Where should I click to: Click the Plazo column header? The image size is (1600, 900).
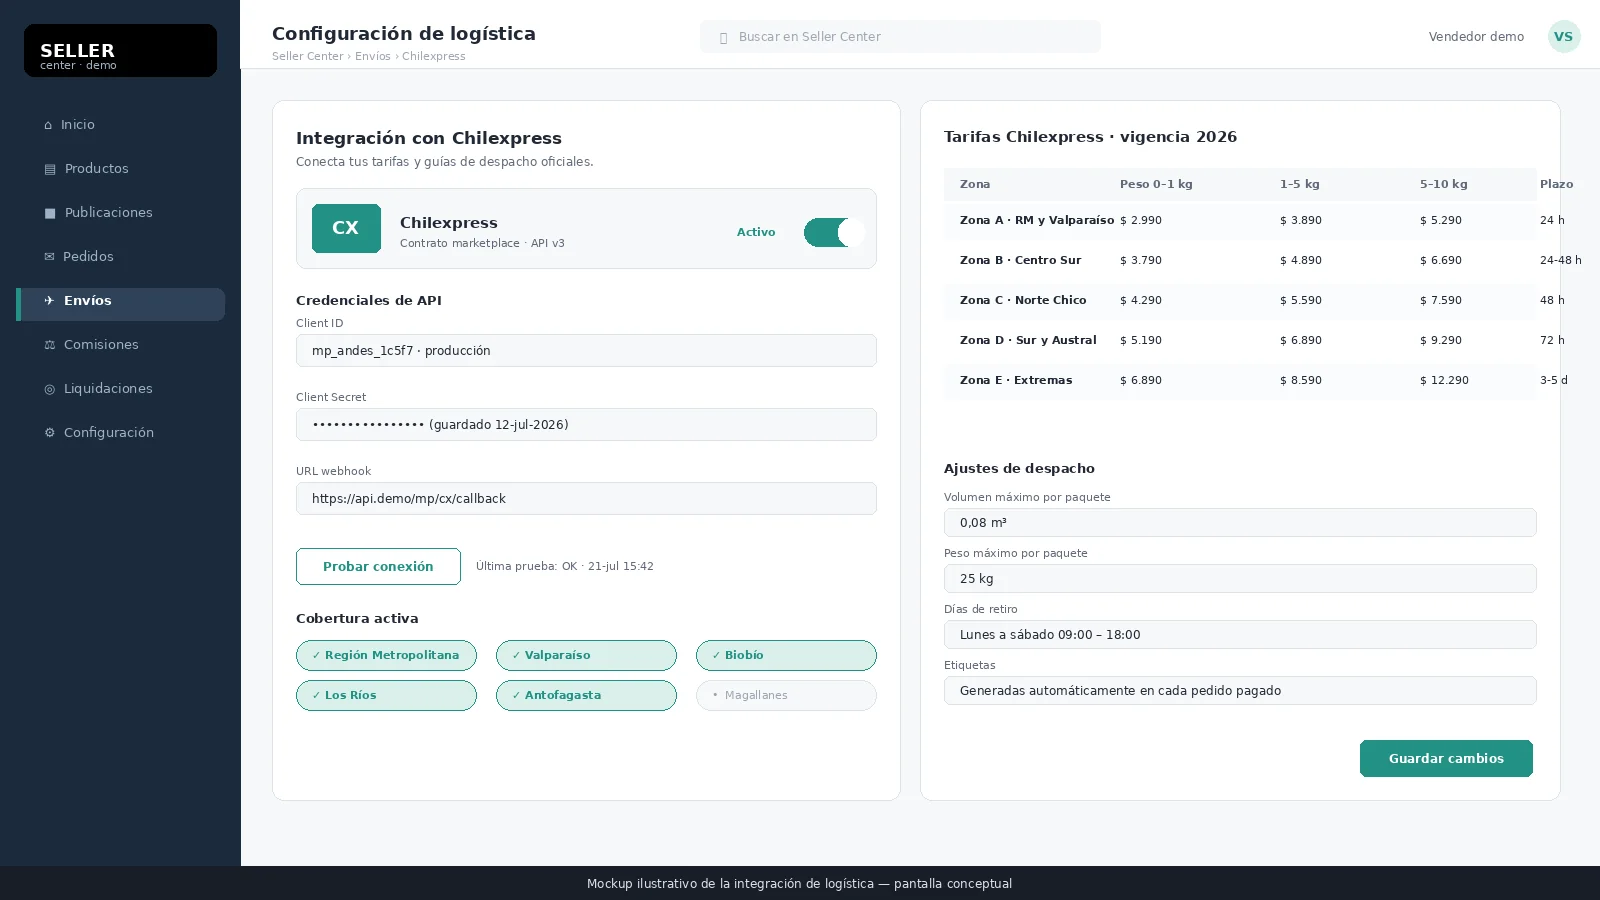click(x=1557, y=184)
